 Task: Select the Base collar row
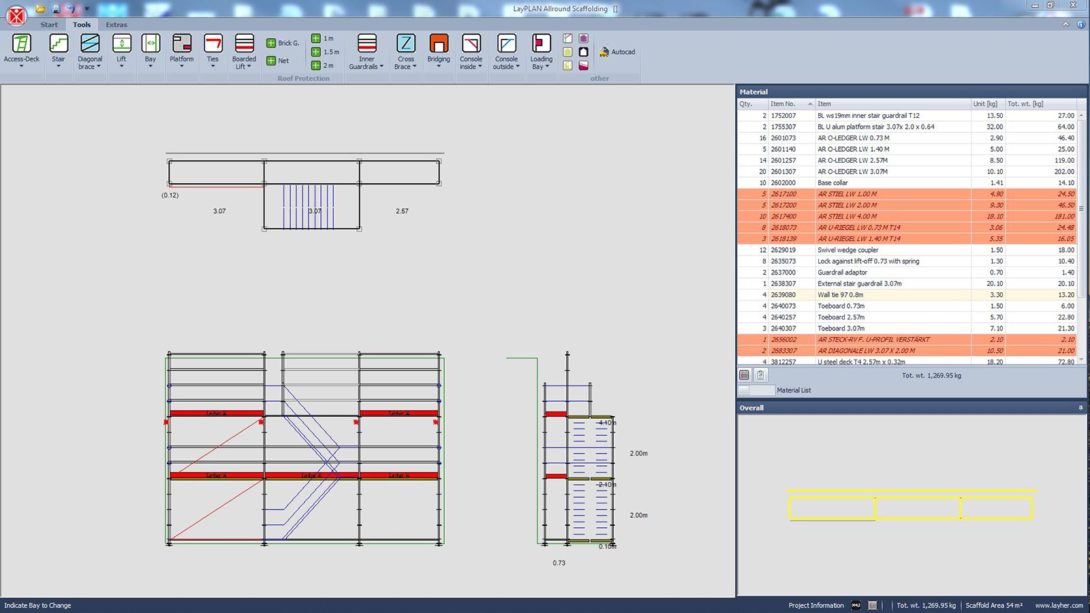(x=907, y=183)
